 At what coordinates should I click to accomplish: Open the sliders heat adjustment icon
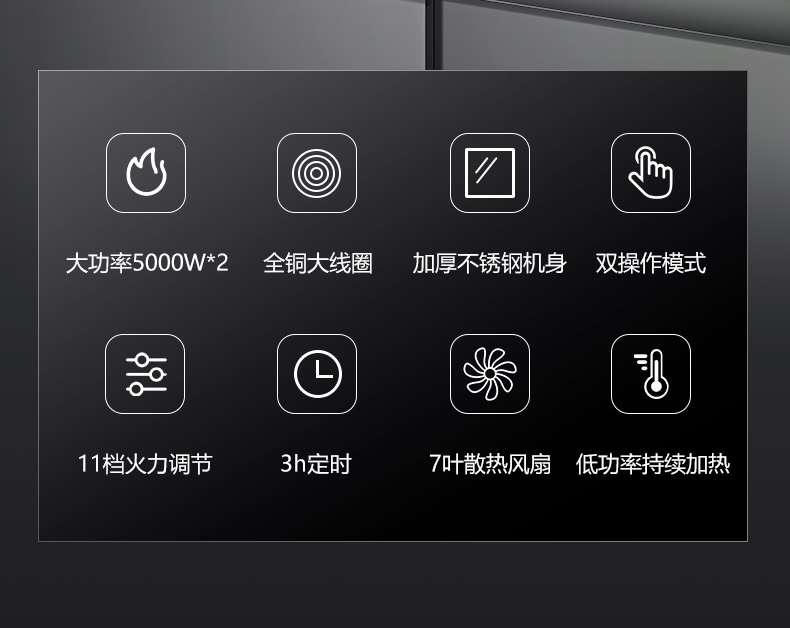(145, 374)
